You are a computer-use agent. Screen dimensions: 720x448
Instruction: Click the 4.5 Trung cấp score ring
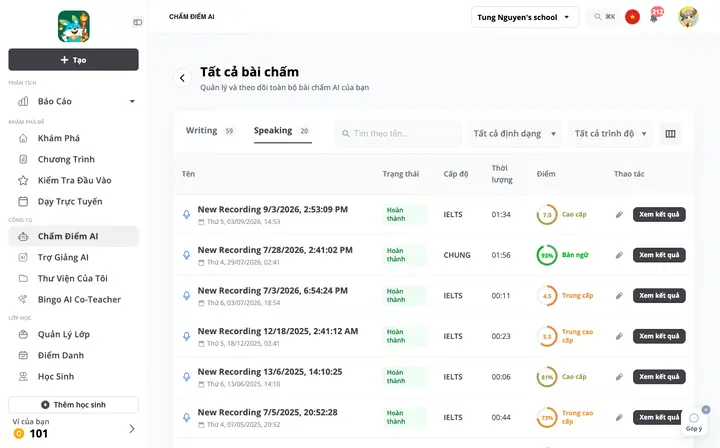(547, 296)
